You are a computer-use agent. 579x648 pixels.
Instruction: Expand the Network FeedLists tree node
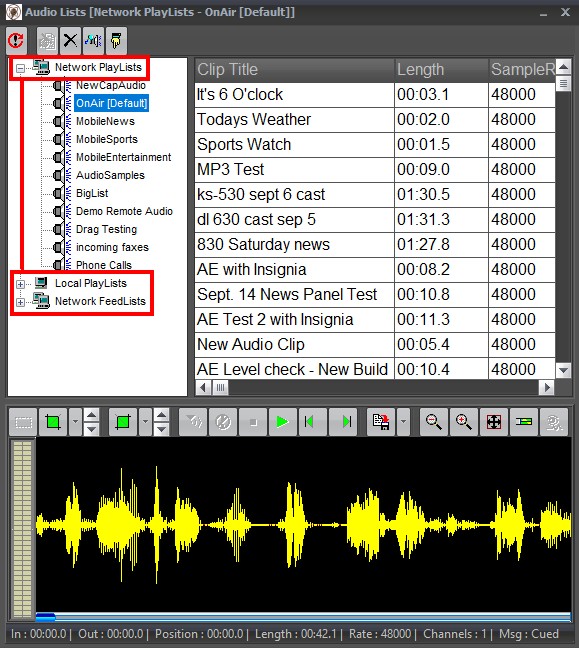click(20, 303)
